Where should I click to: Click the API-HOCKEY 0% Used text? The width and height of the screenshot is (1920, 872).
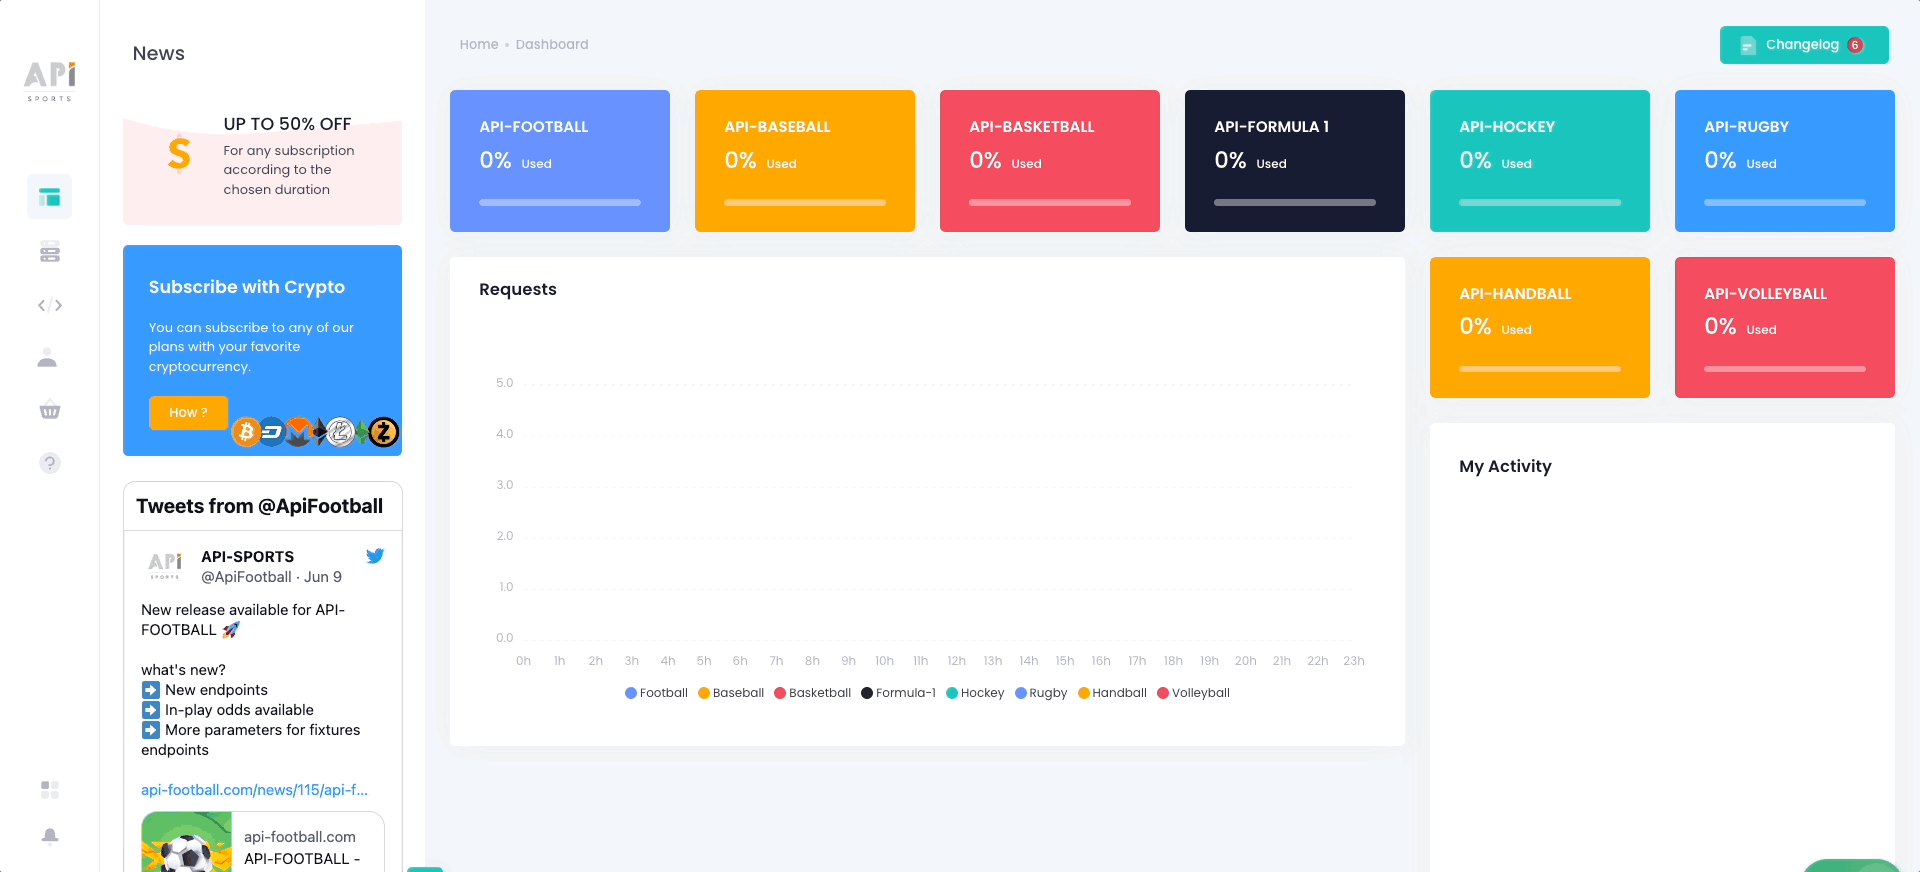[x=1496, y=161]
